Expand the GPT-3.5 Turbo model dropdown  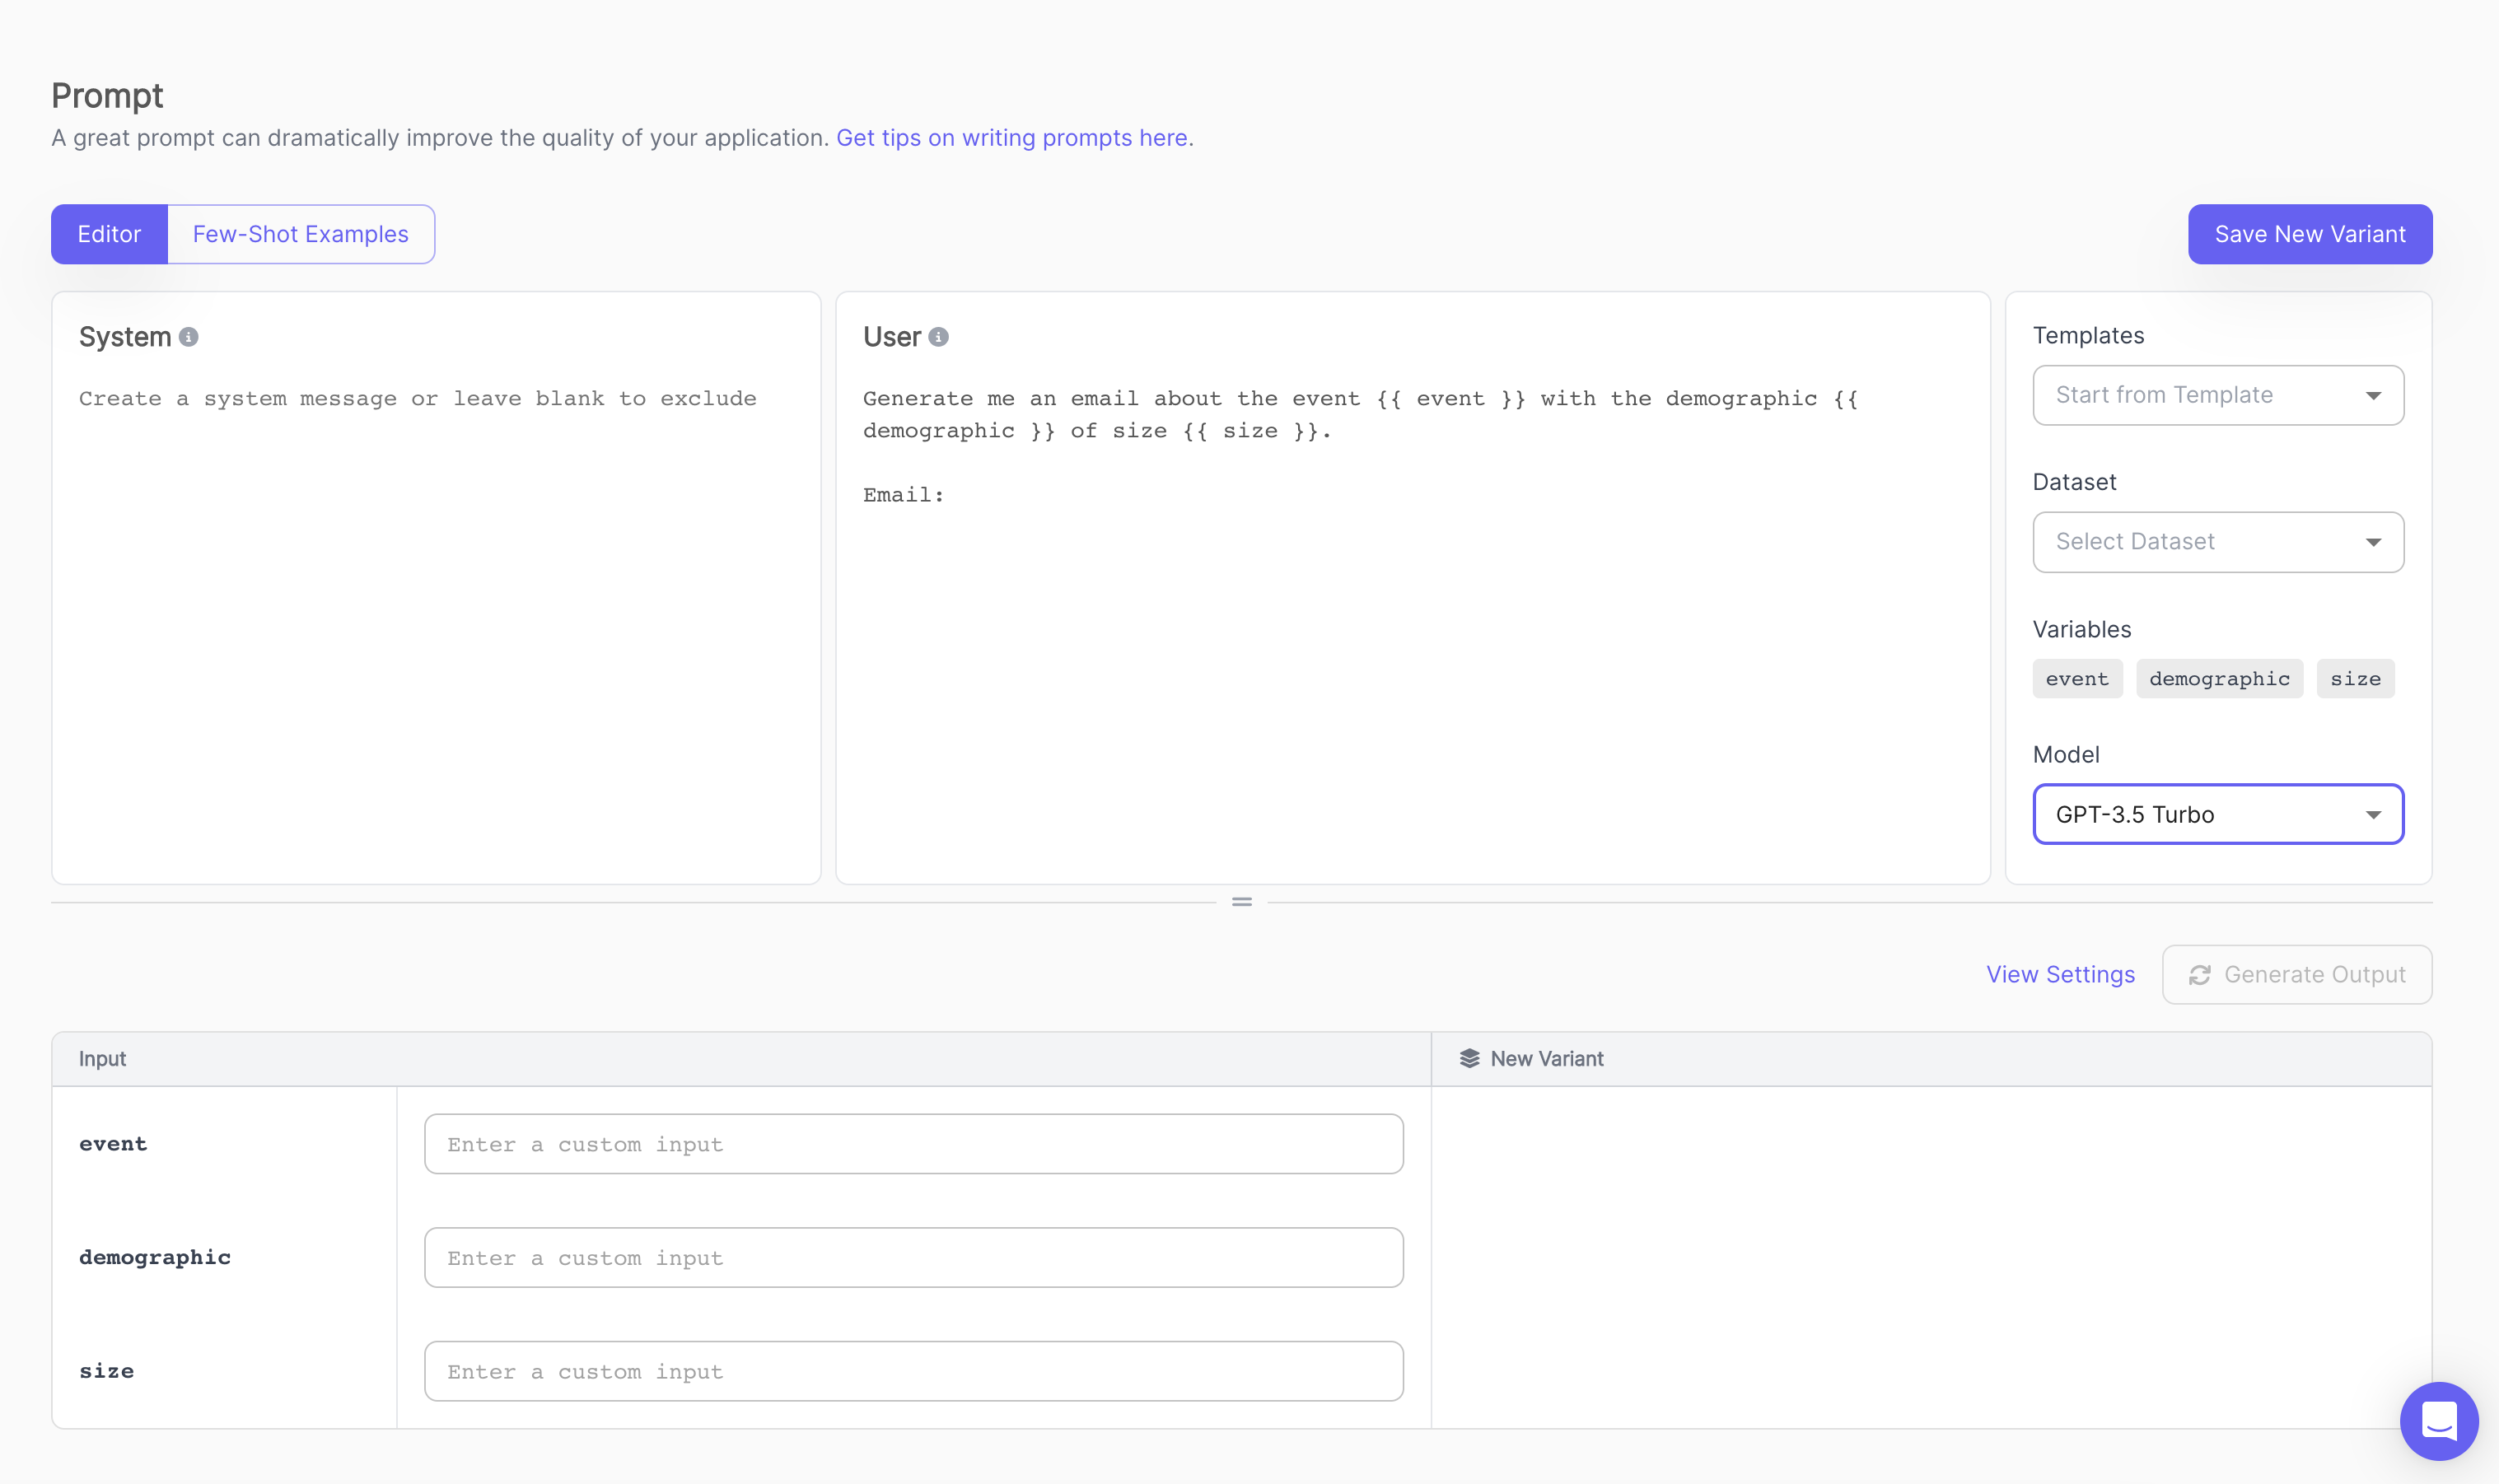2217,814
